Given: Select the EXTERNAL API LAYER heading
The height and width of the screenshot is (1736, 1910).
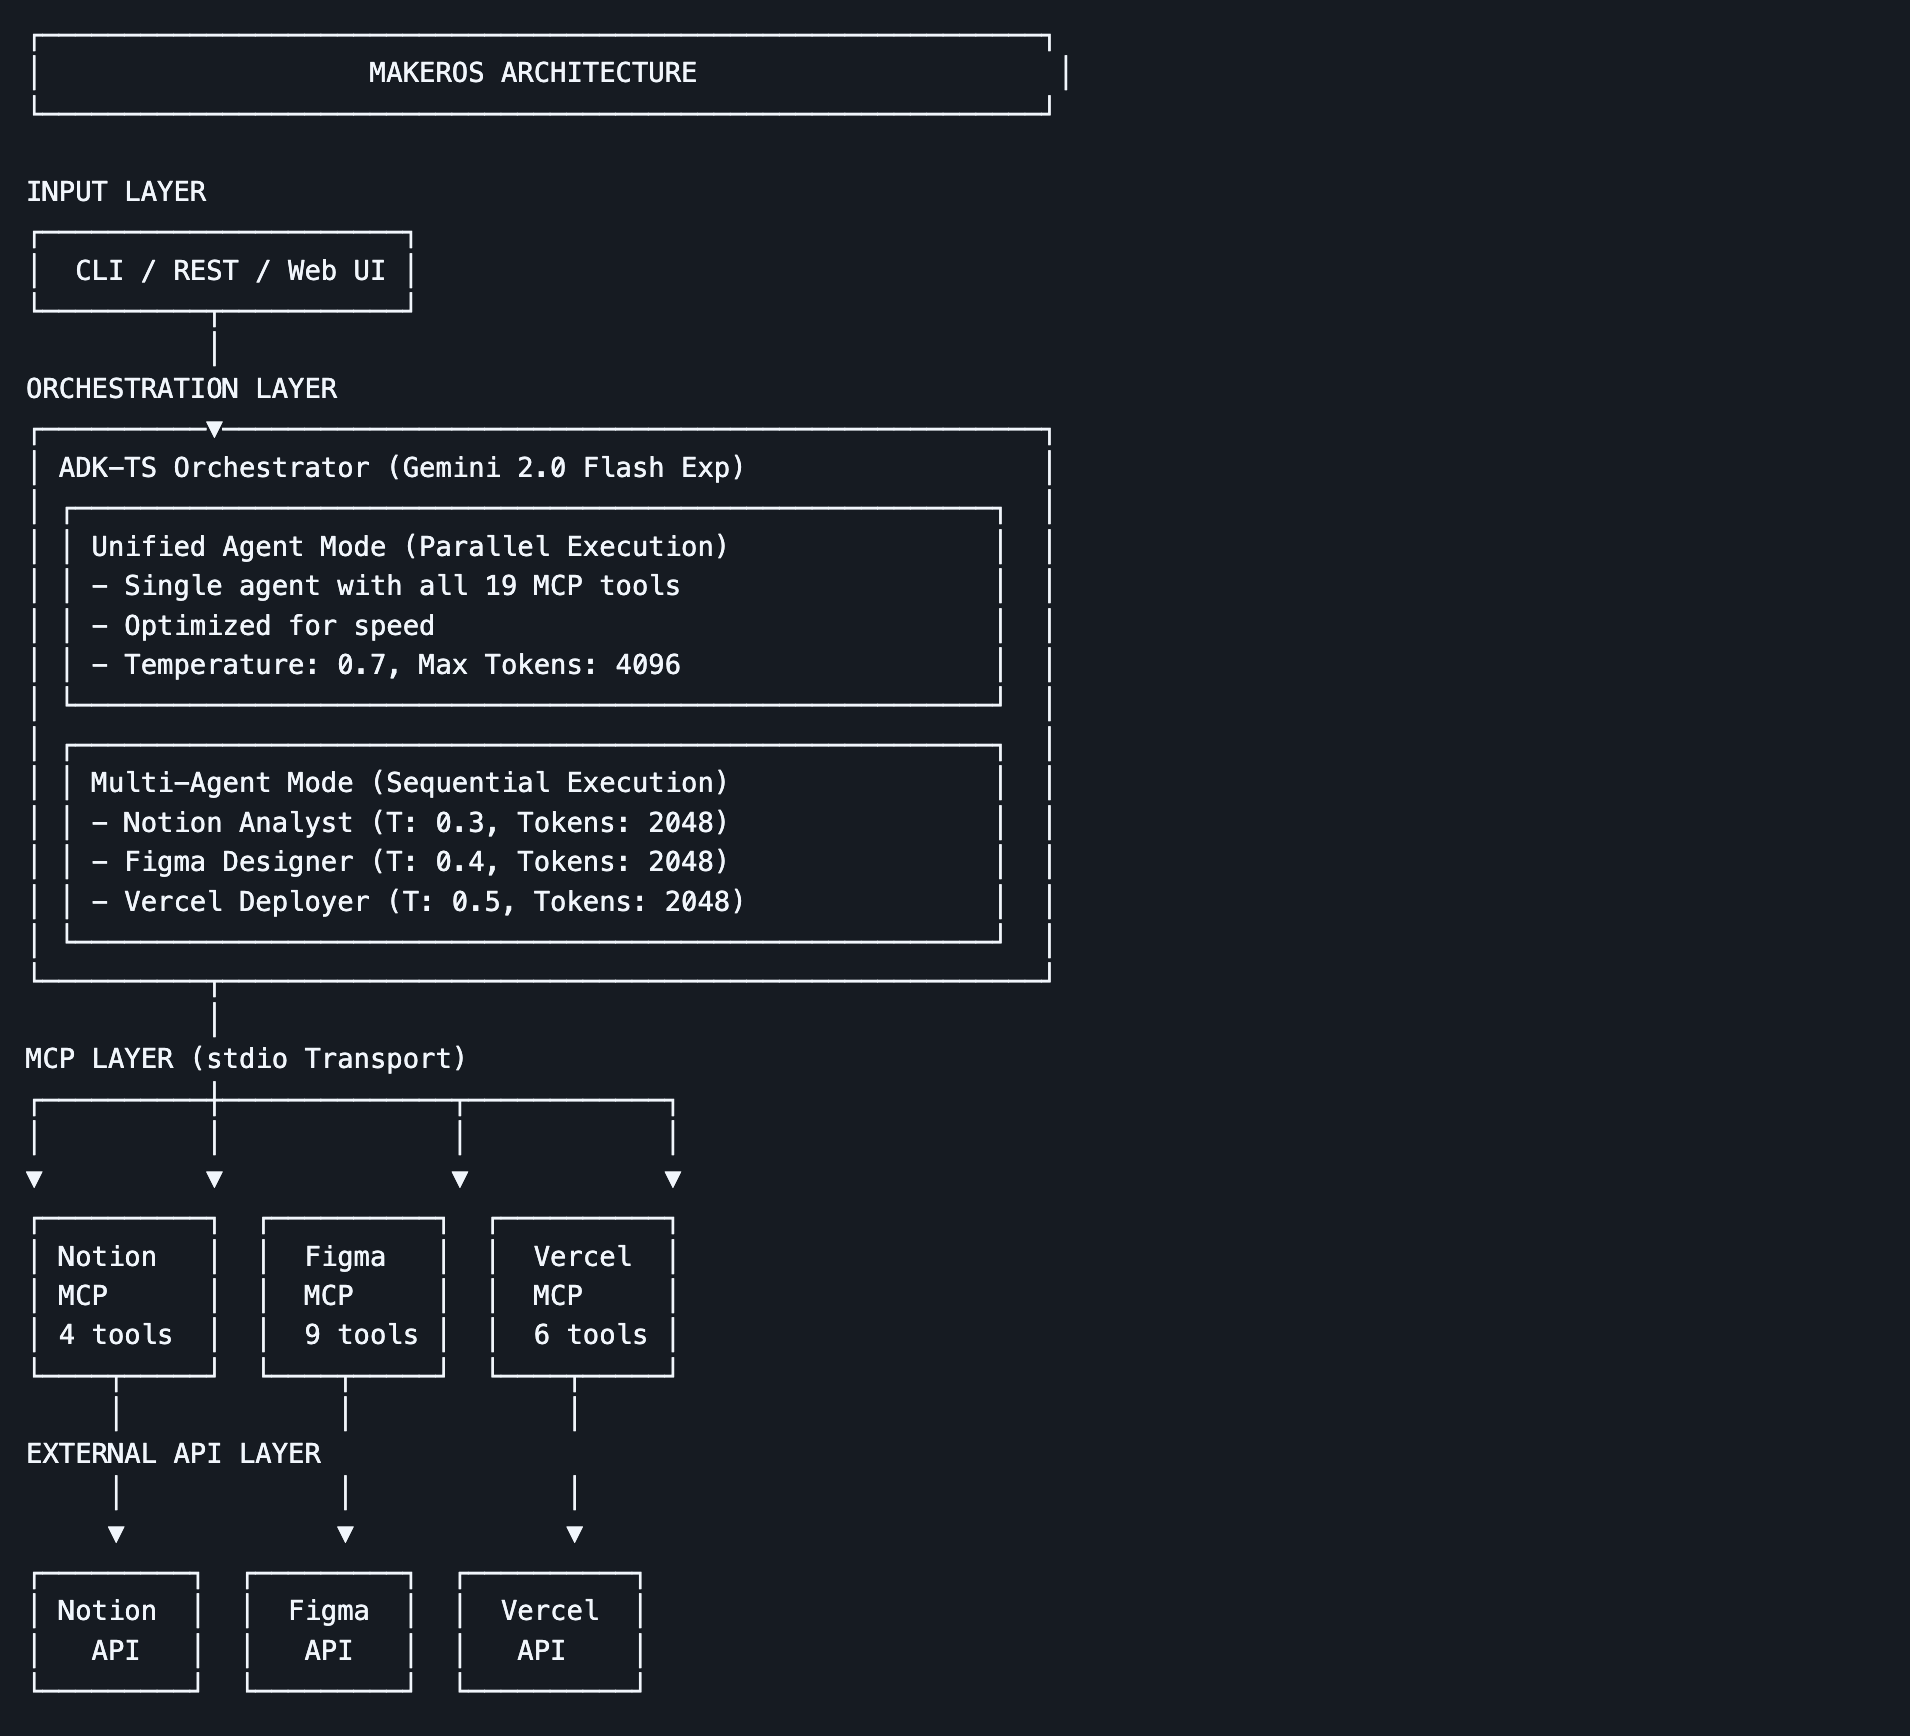Looking at the screenshot, I should (173, 1453).
